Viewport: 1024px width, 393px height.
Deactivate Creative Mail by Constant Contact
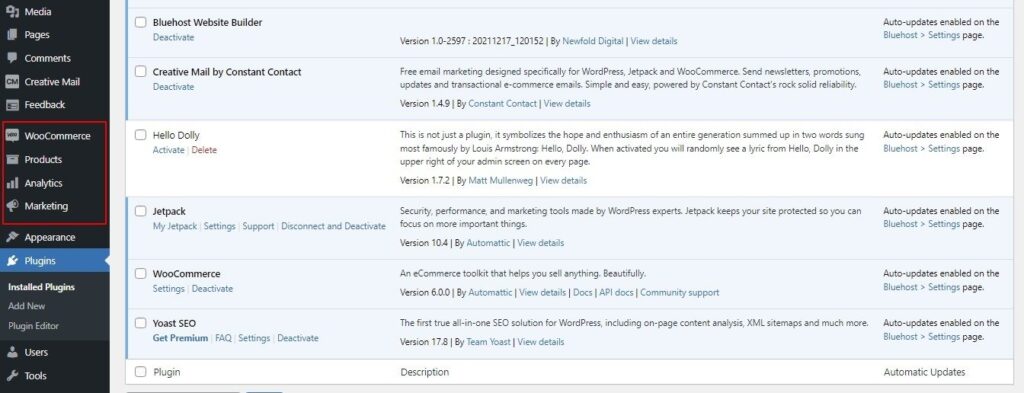pos(174,87)
